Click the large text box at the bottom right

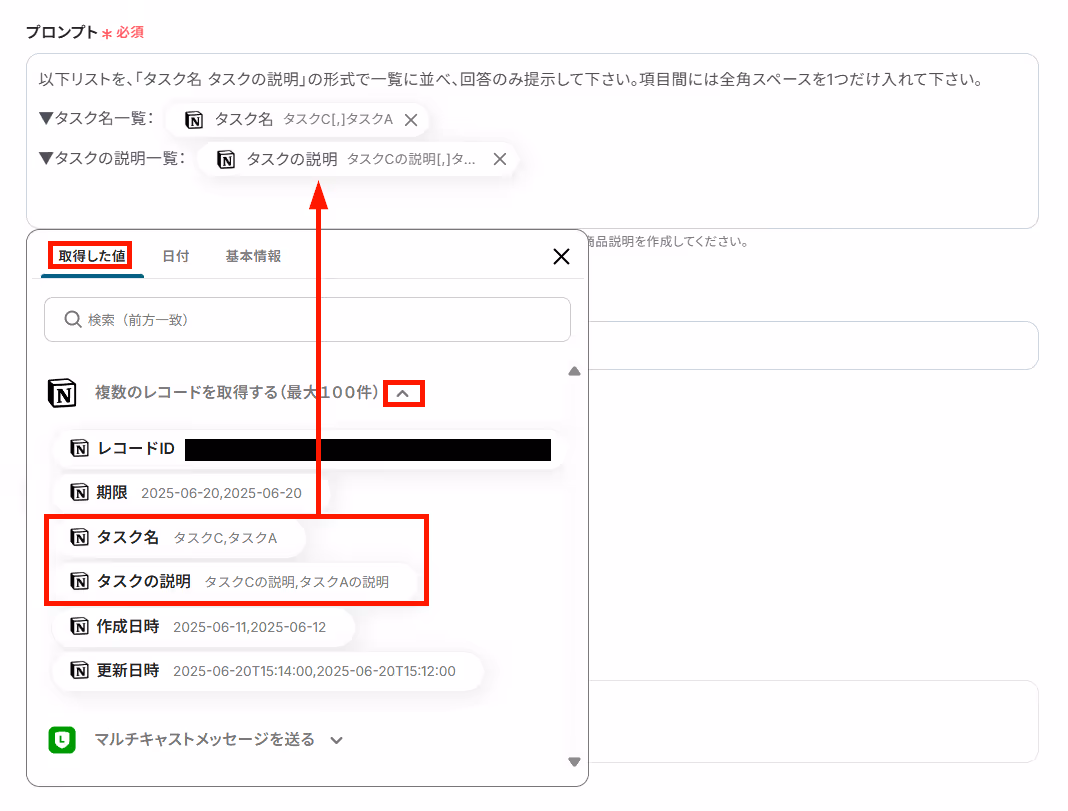pyautogui.click(x=813, y=722)
